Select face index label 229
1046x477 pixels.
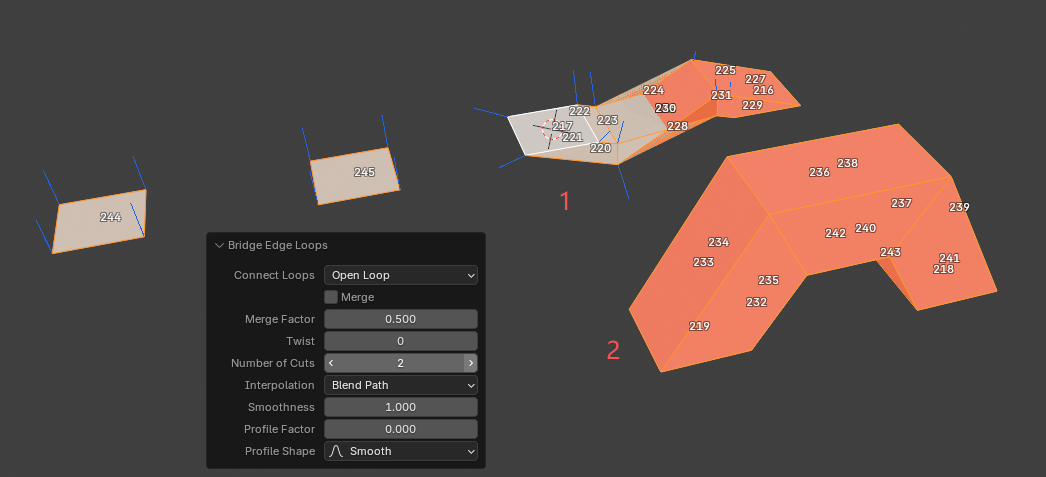(752, 105)
